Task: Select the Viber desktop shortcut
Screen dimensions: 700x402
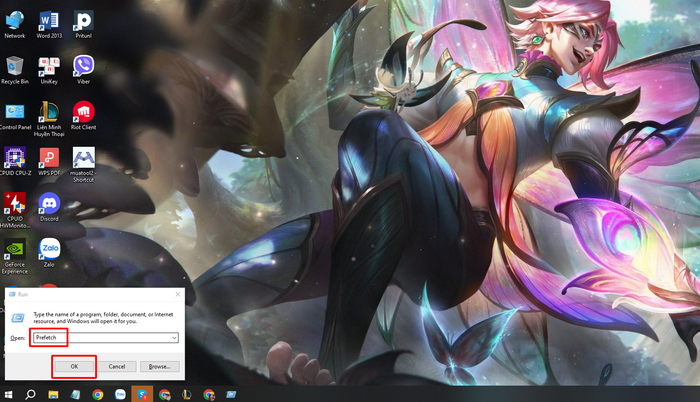Action: [x=83, y=70]
